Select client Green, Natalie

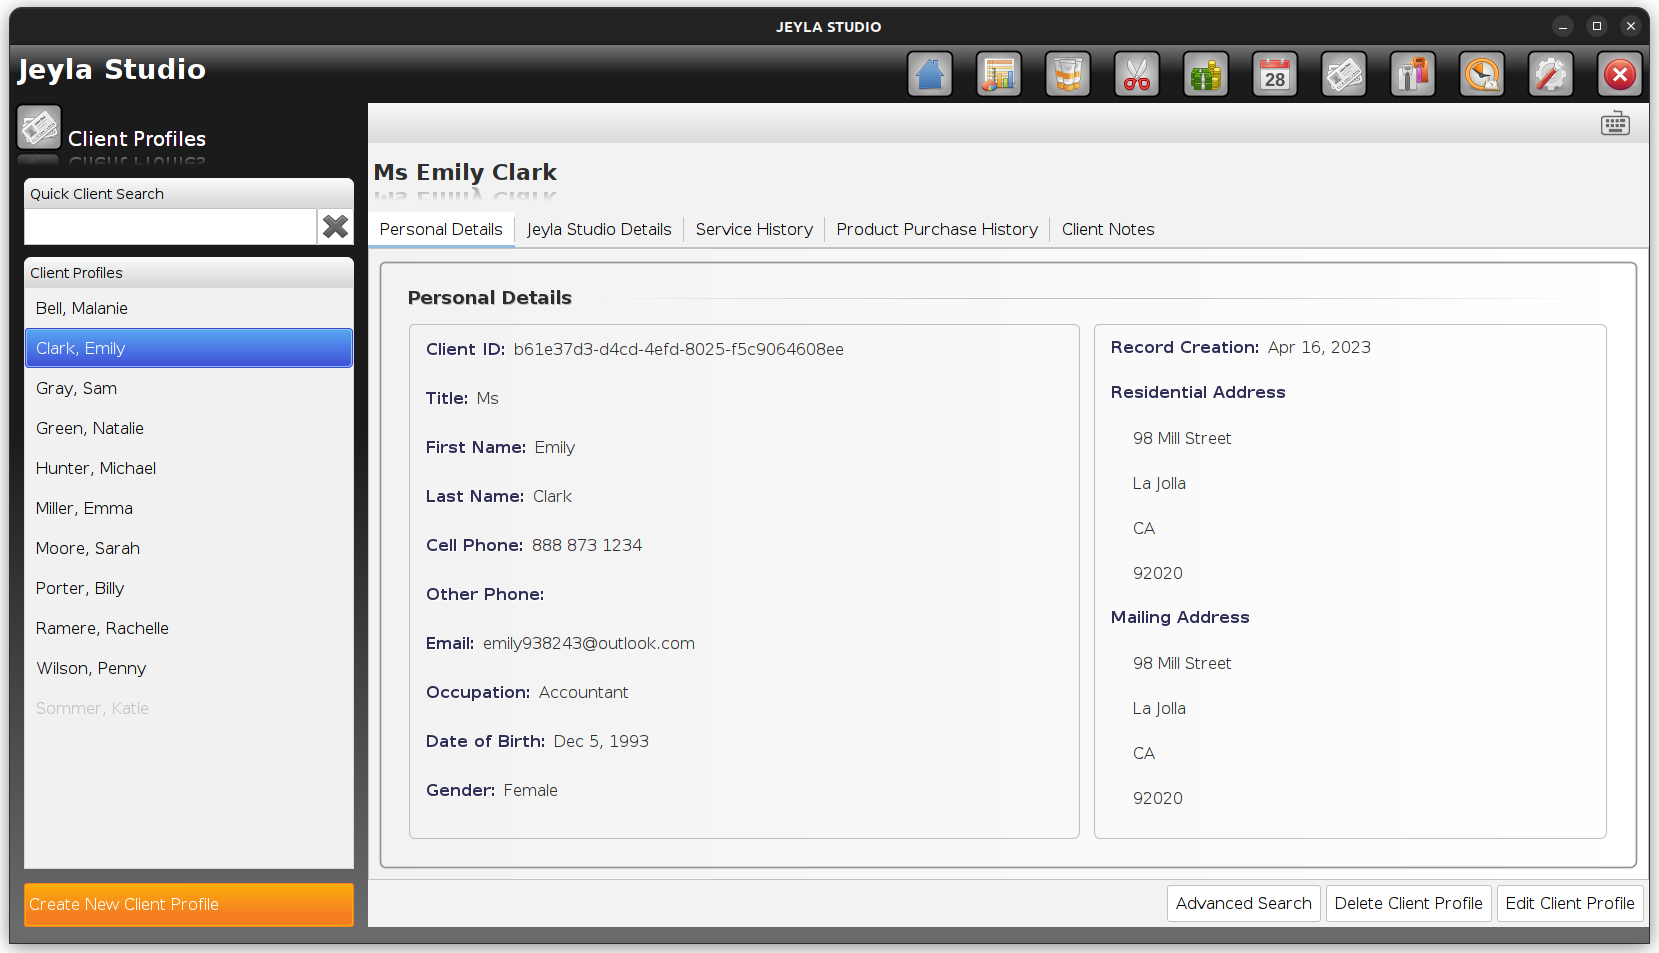189,428
